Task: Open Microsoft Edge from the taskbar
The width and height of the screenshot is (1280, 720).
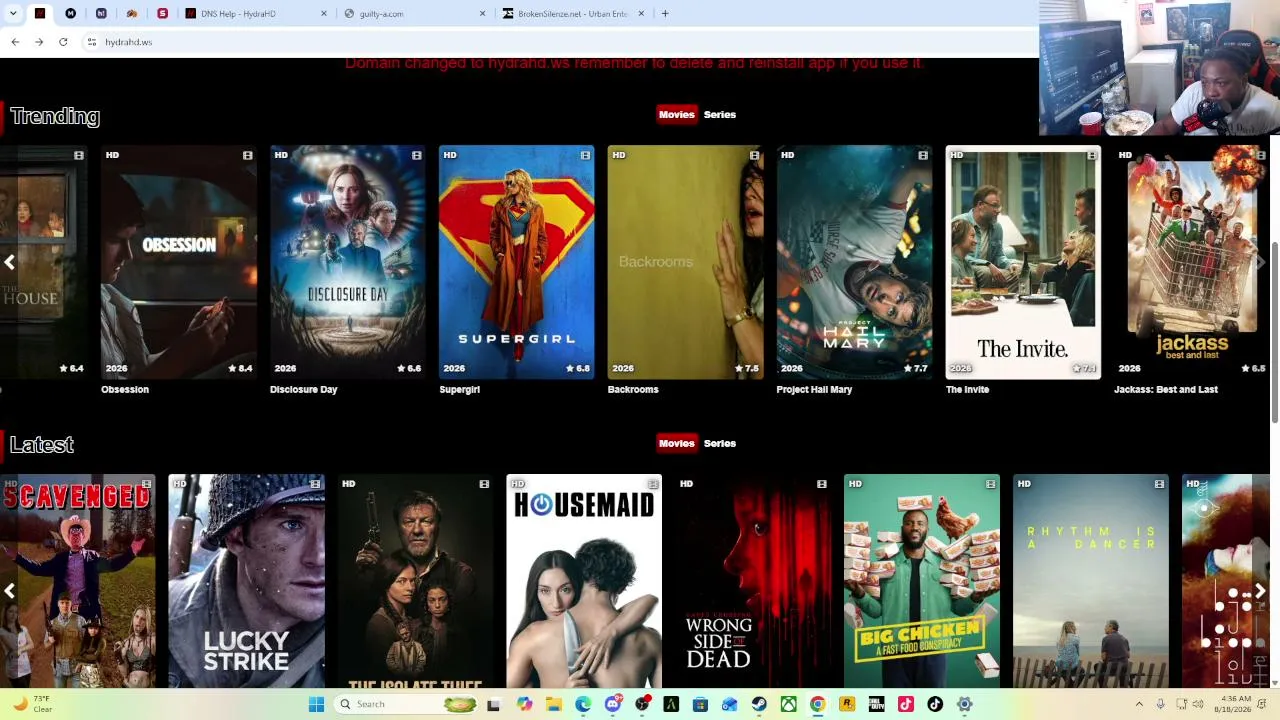Action: [x=583, y=704]
